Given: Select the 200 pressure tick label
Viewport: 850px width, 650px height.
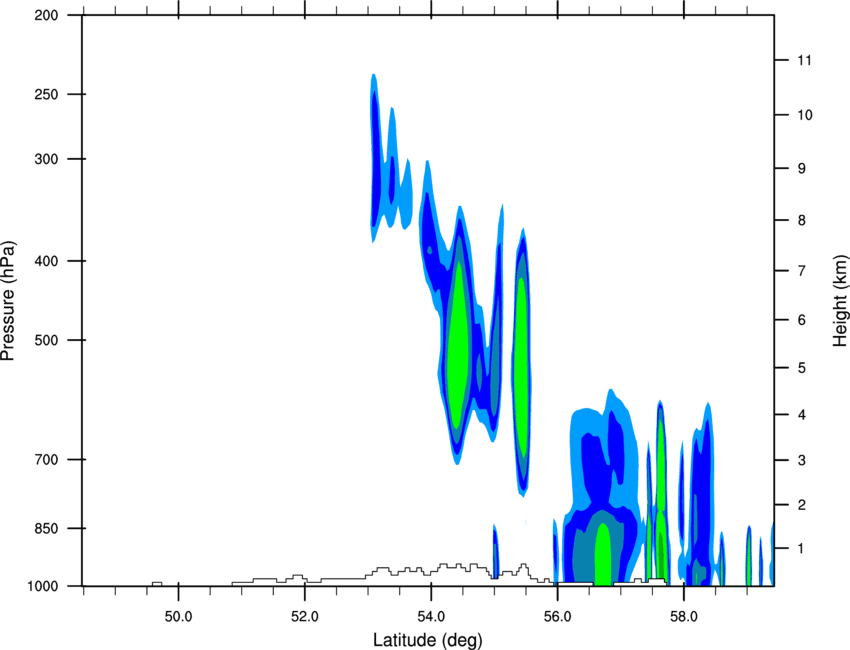Looking at the screenshot, I should [46, 15].
